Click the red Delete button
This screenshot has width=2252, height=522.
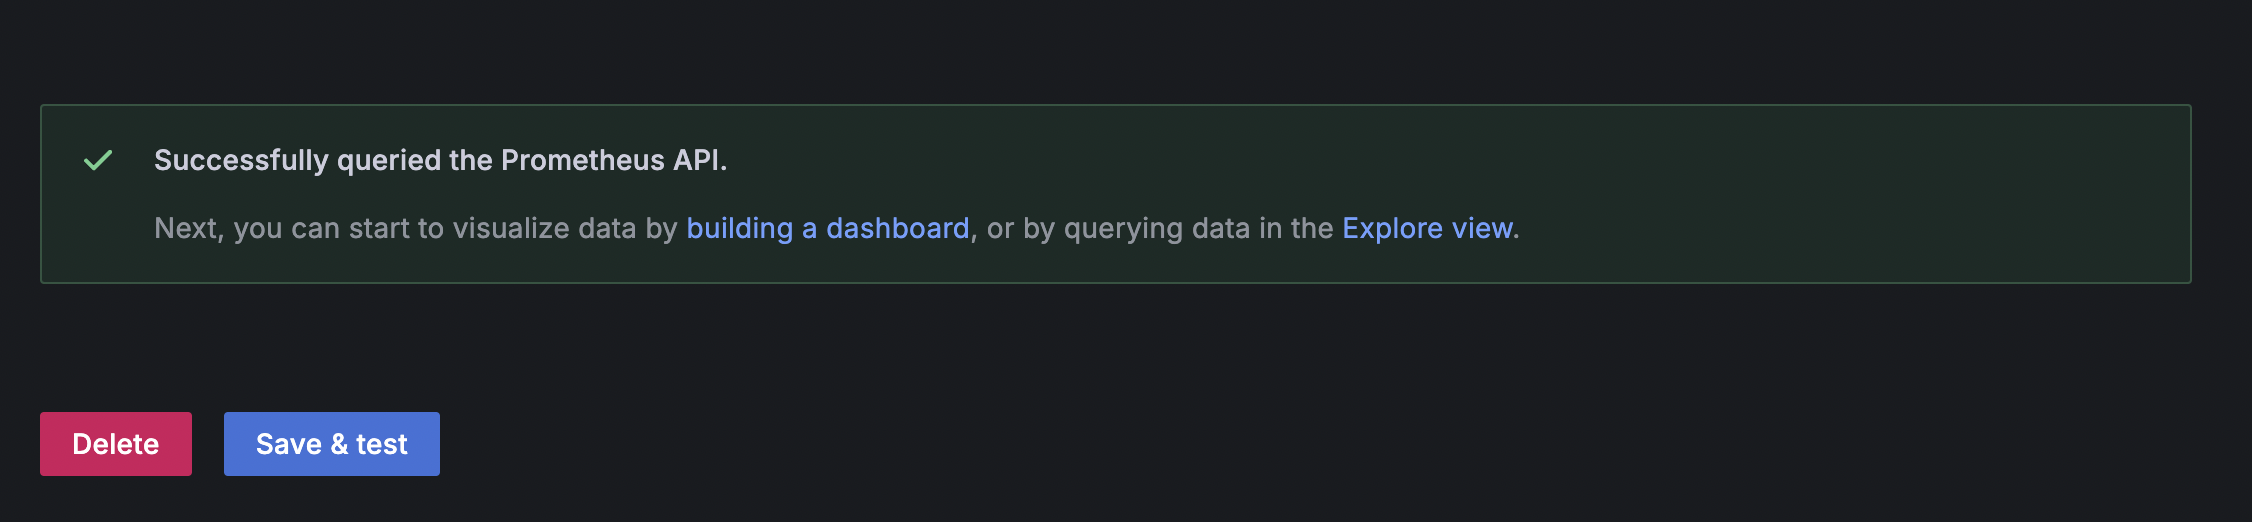coord(116,444)
